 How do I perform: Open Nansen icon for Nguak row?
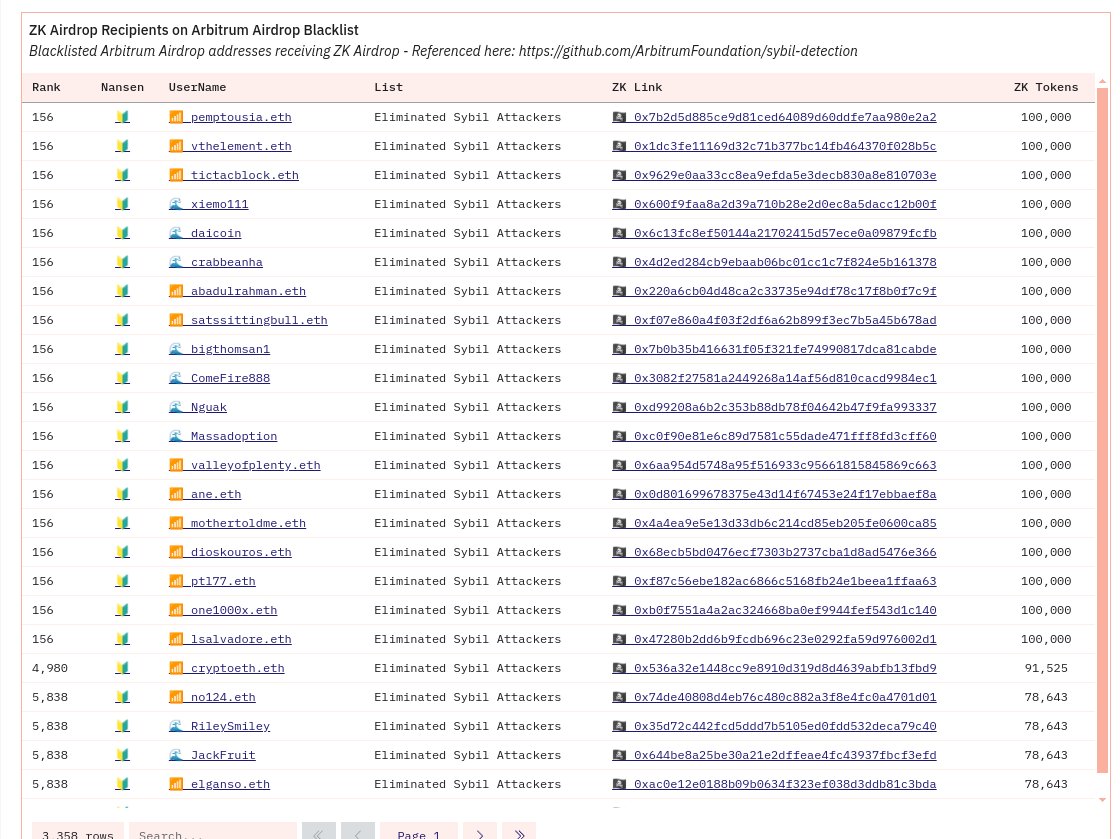(x=123, y=407)
